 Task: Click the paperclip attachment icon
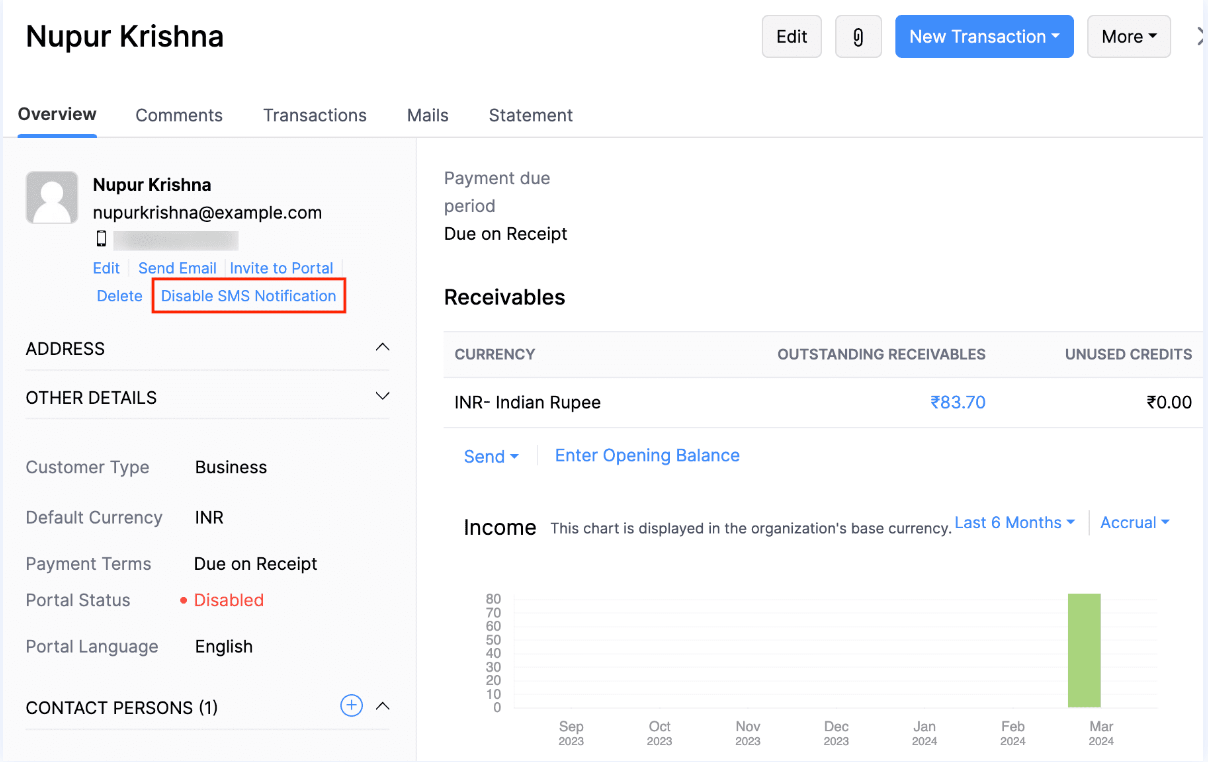coord(858,36)
